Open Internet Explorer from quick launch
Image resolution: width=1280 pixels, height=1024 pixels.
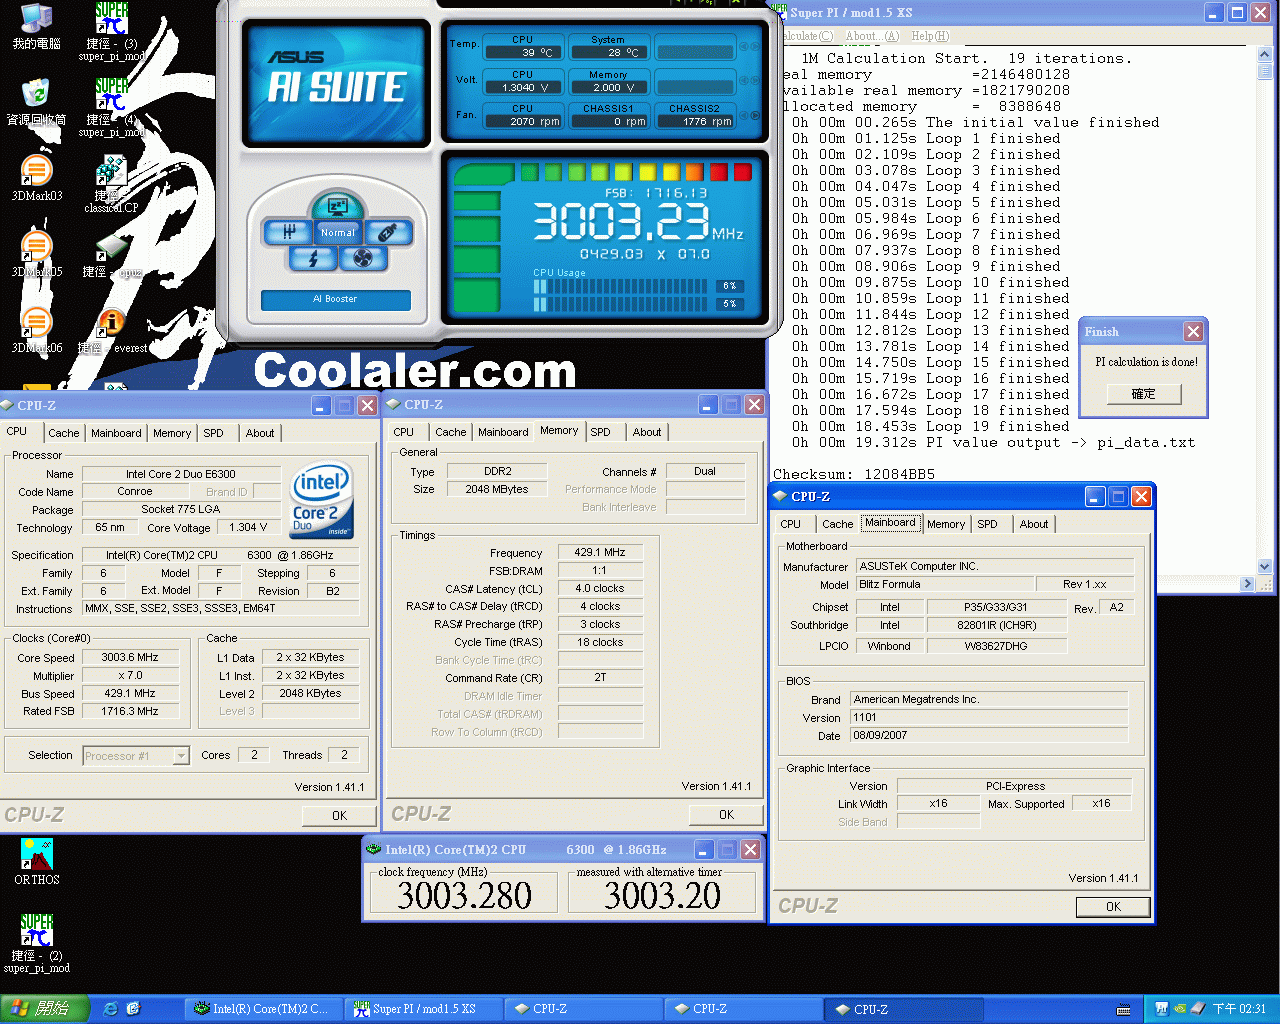111,1009
